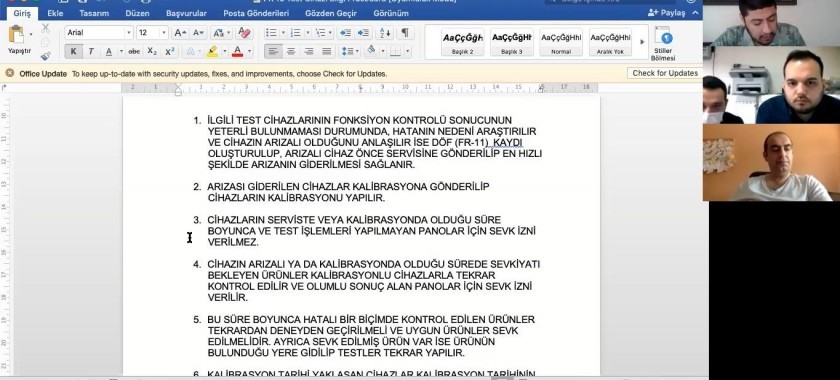Switch to the Düzen tab
840x380 pixels.
[138, 13]
